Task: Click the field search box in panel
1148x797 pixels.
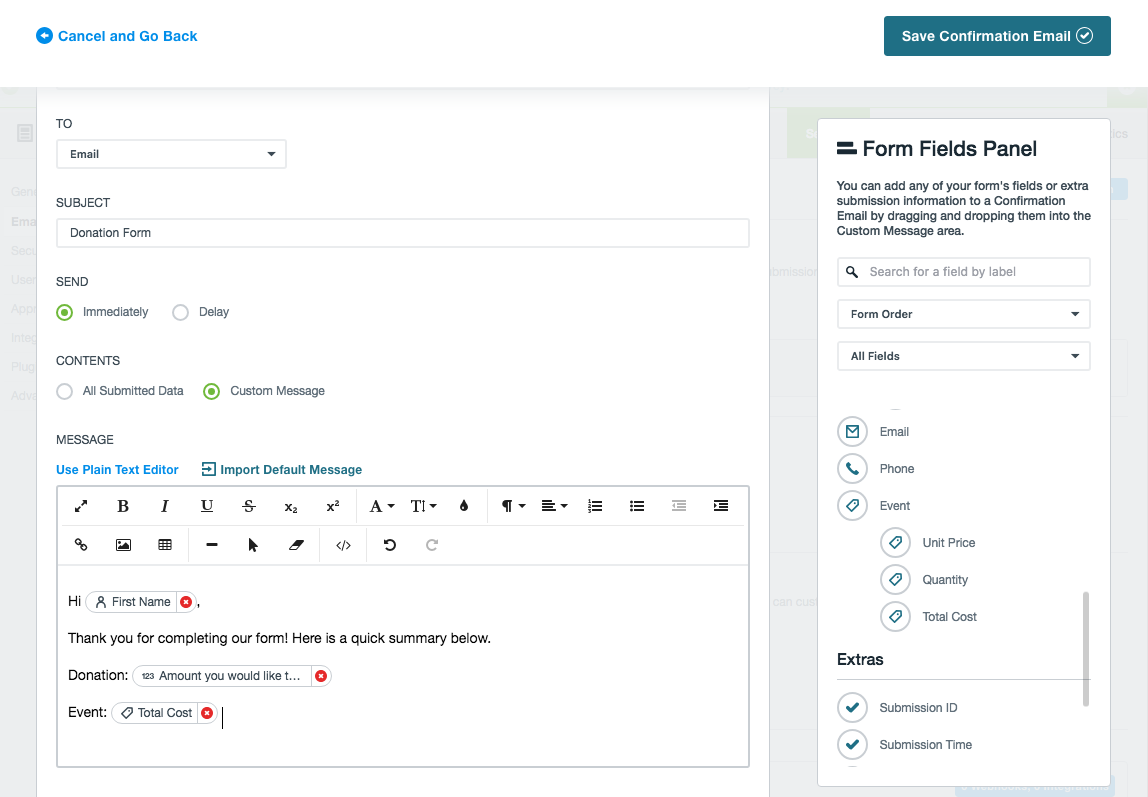Action: pyautogui.click(x=963, y=272)
